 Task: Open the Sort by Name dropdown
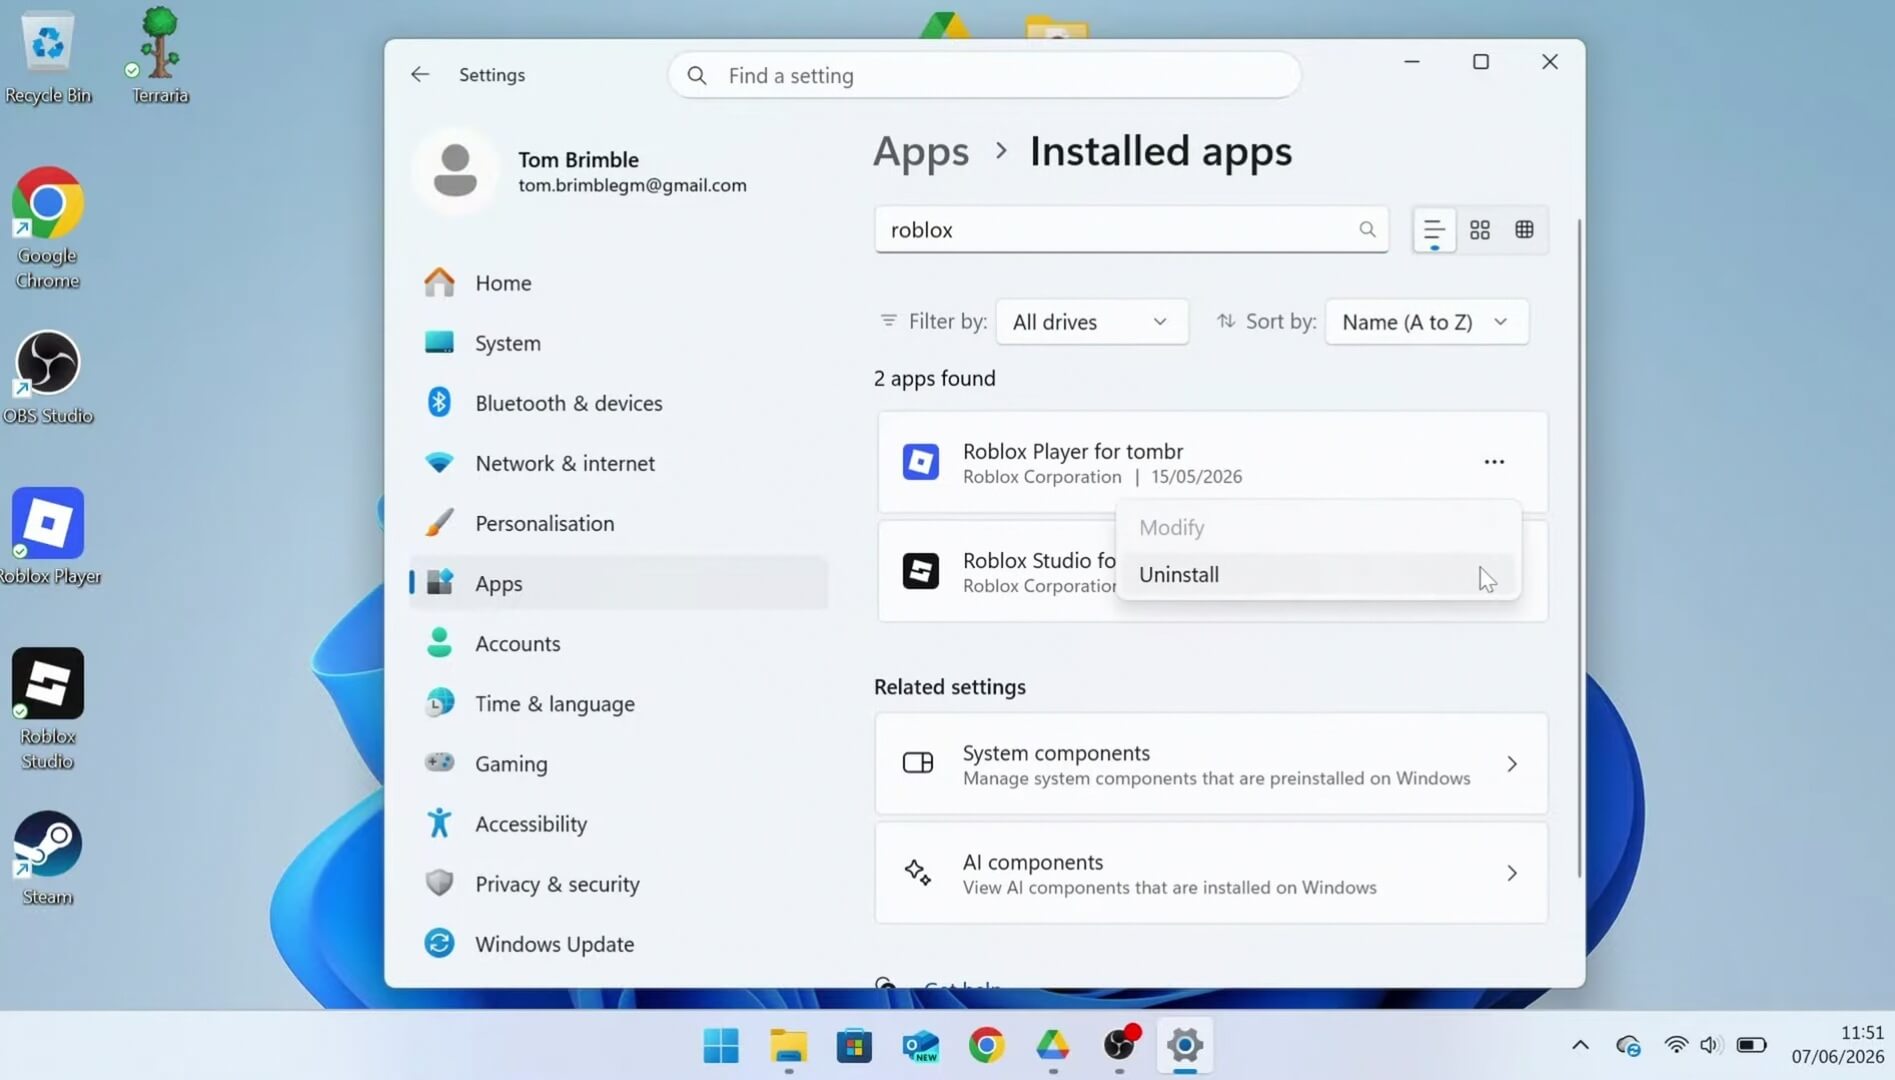(1427, 322)
